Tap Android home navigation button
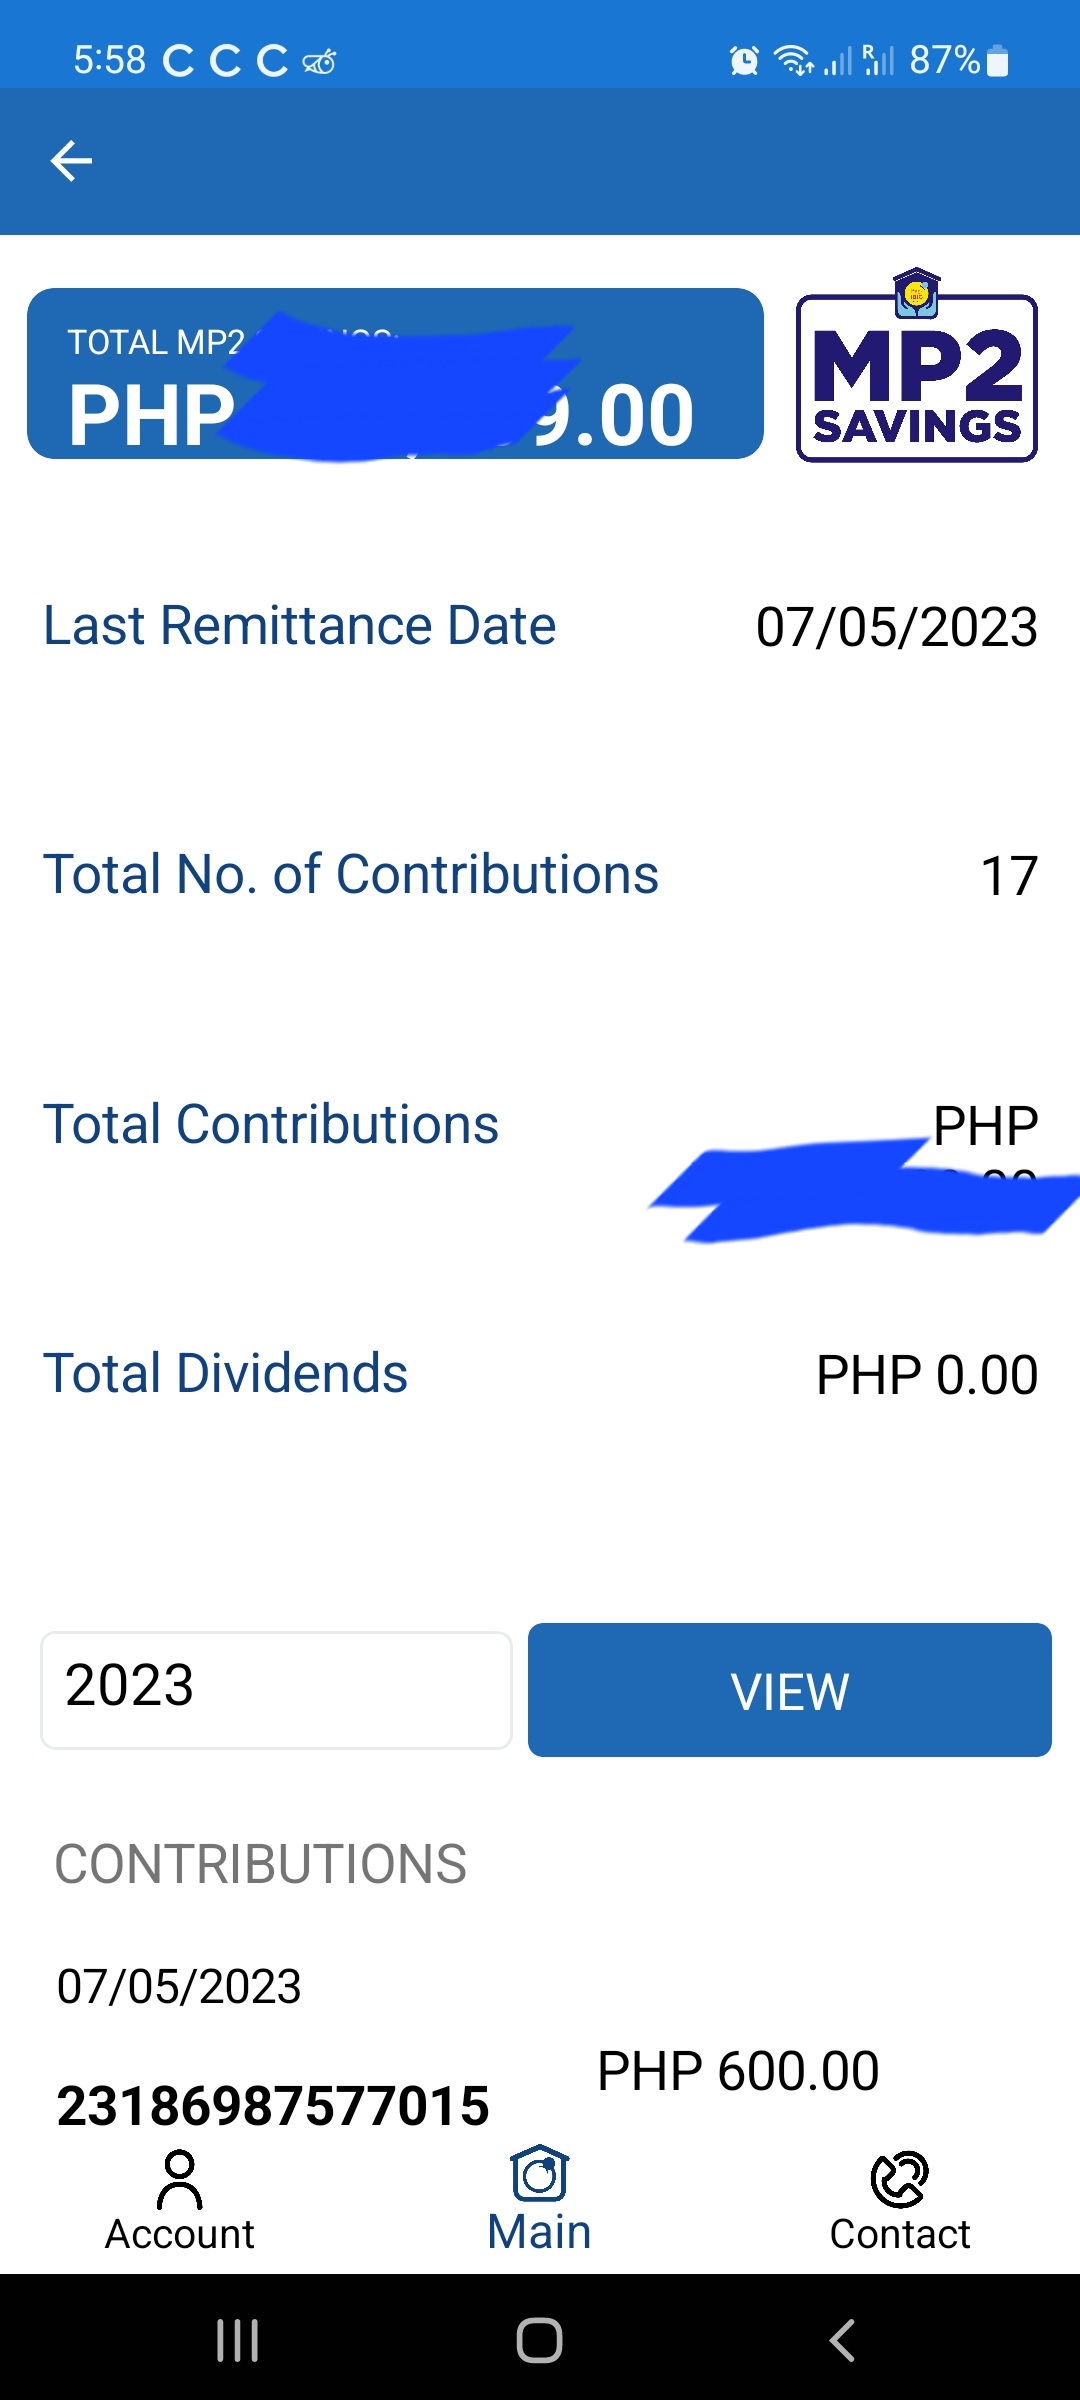 [540, 2340]
